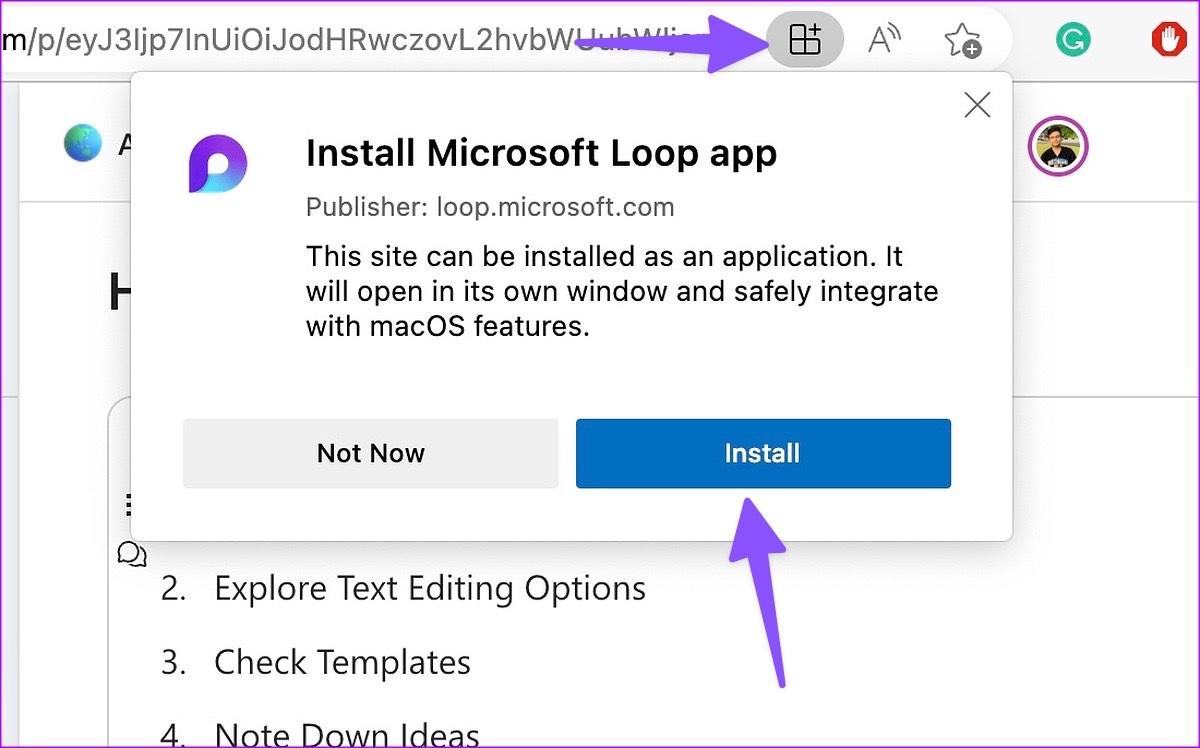Open the user profile avatar
Image resolution: width=1200 pixels, height=748 pixels.
coord(1057,147)
